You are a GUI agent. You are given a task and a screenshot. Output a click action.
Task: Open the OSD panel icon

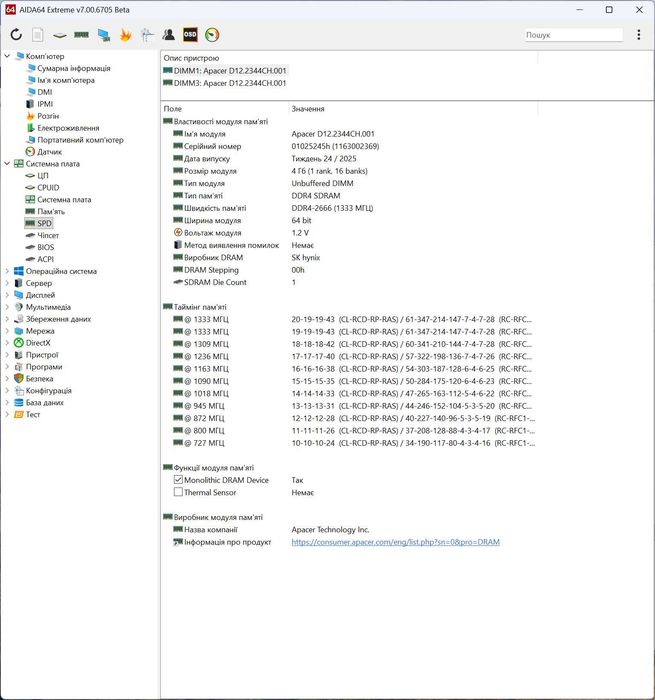click(190, 35)
